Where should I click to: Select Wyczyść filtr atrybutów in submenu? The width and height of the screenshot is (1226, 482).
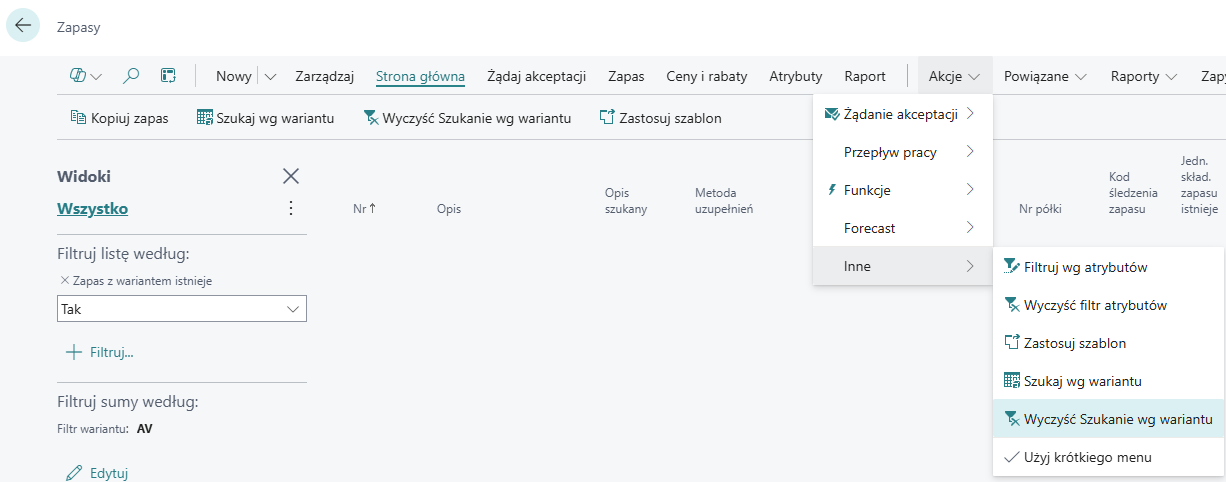pyautogui.click(x=1094, y=305)
